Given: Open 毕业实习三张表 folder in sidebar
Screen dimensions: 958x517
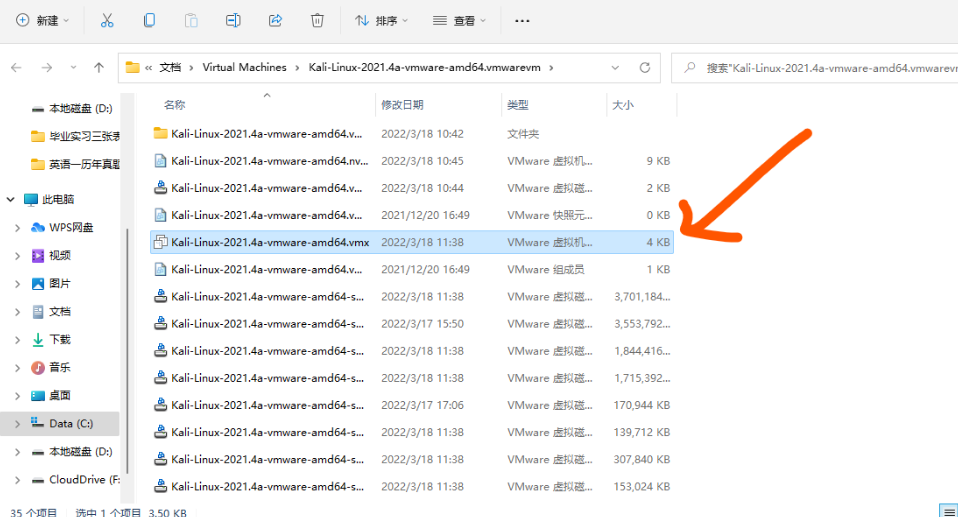Looking at the screenshot, I should [x=75, y=136].
